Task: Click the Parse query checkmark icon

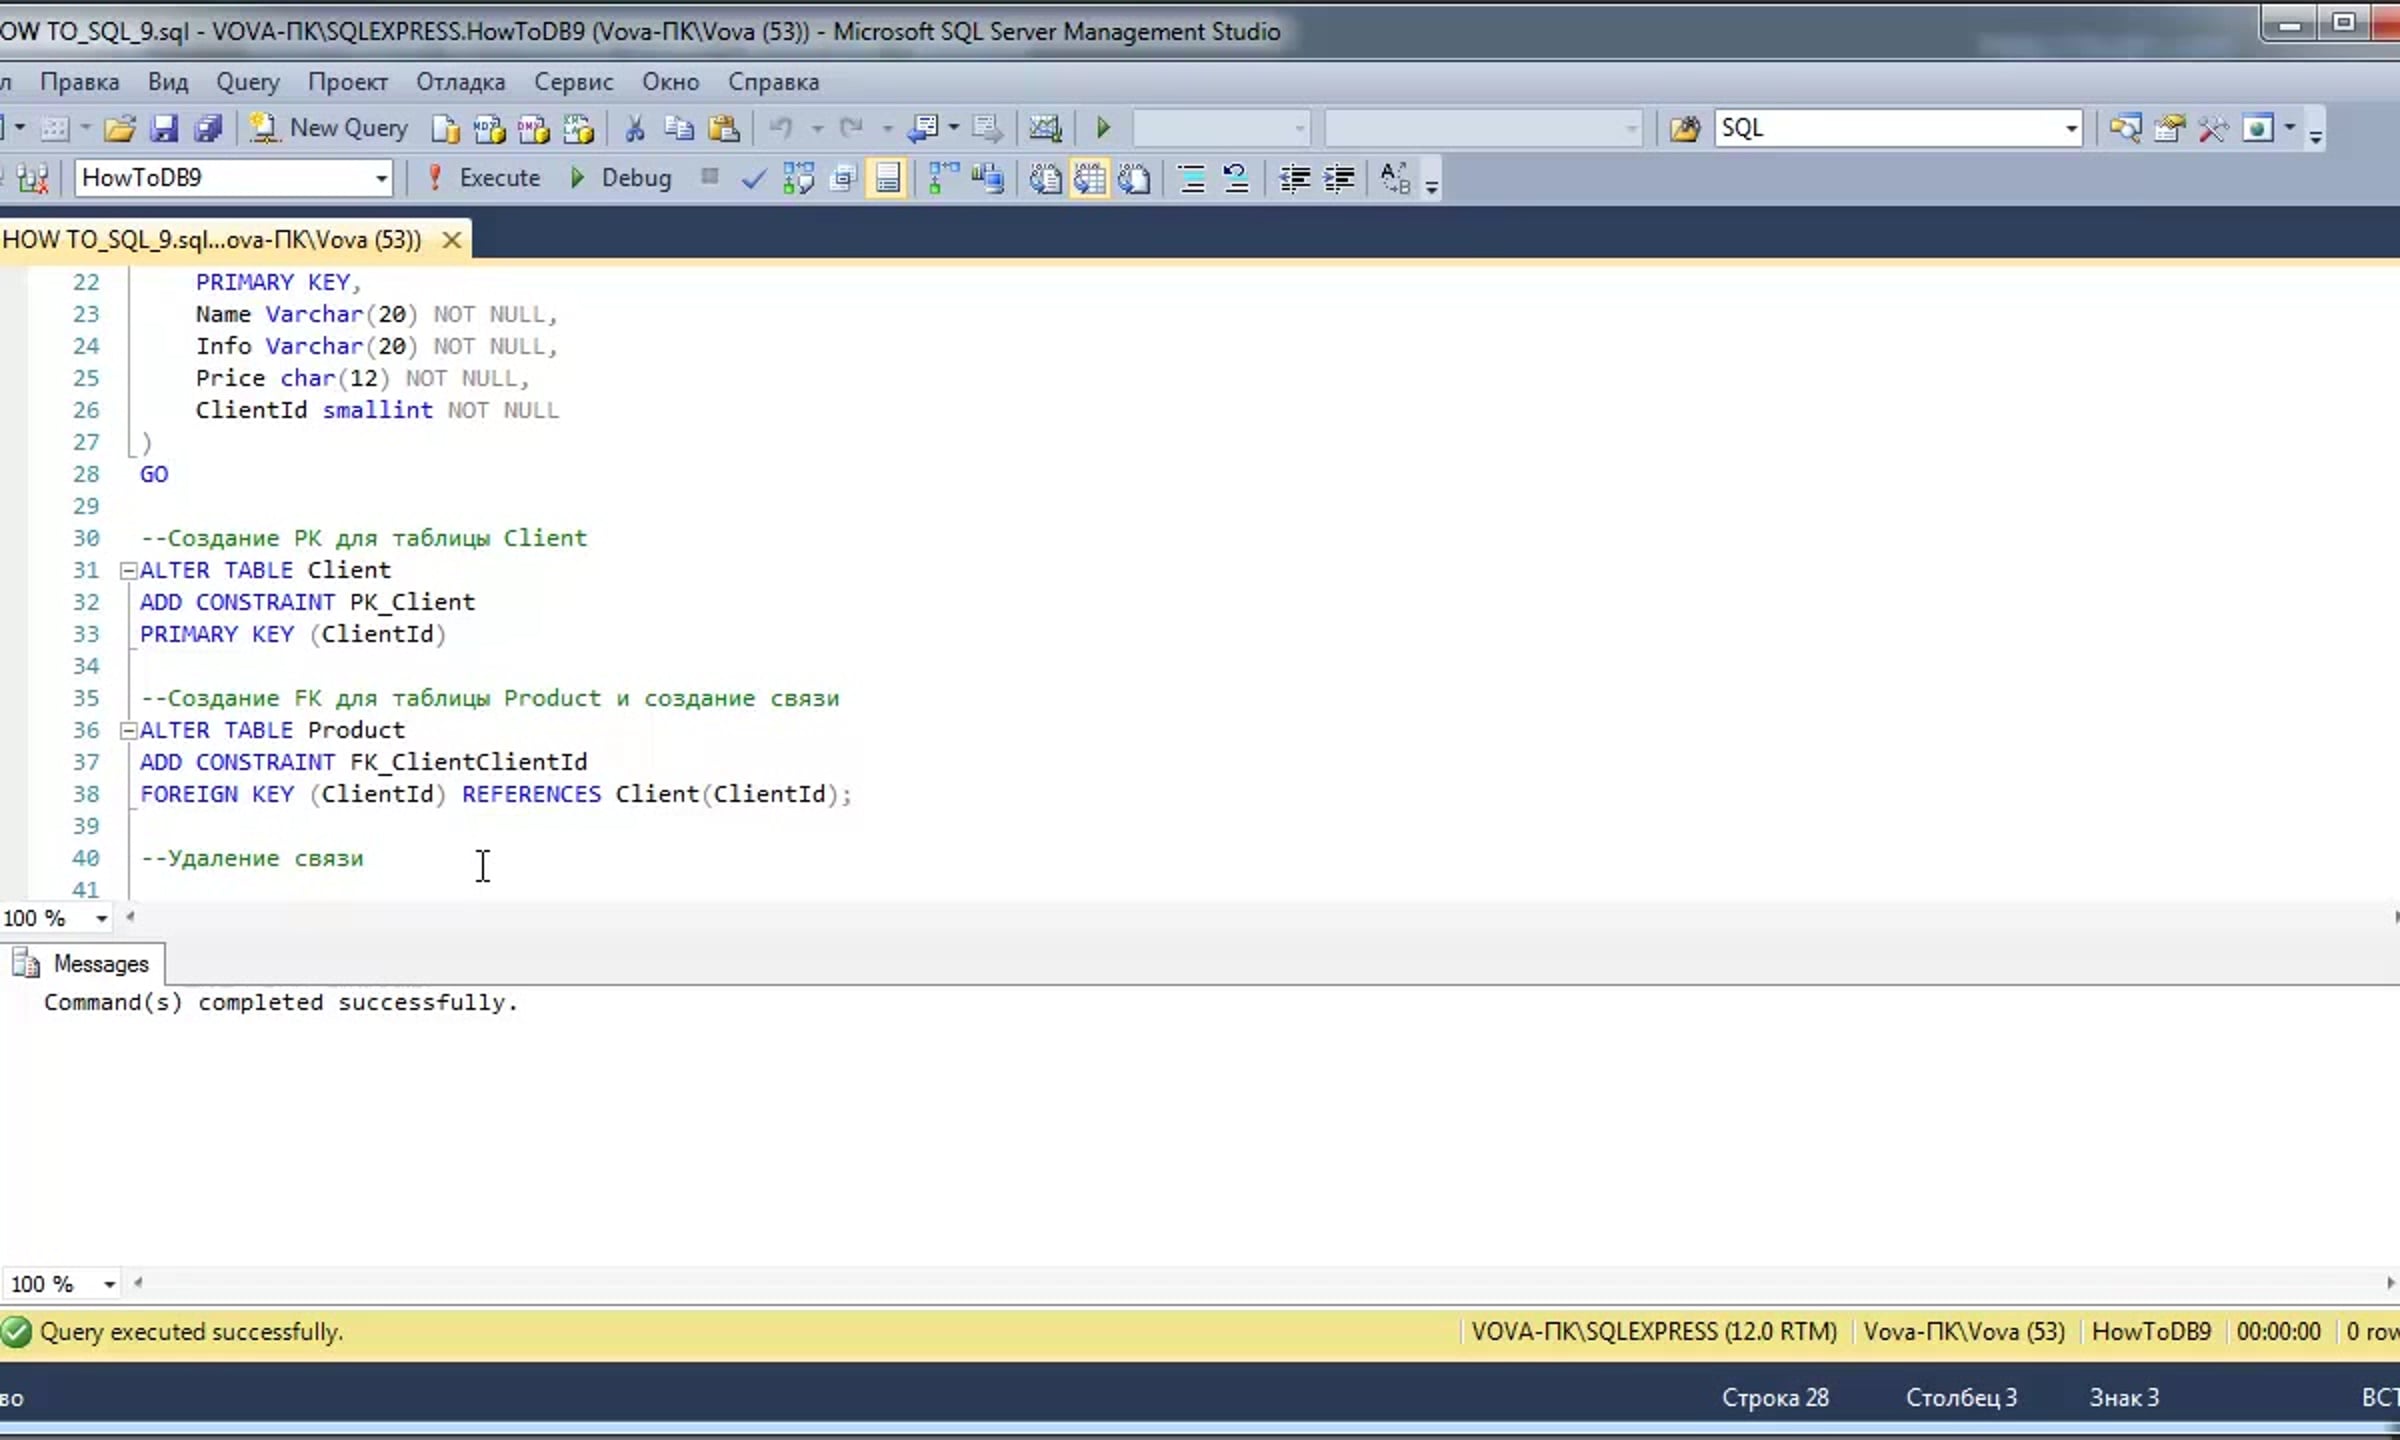Action: point(753,179)
